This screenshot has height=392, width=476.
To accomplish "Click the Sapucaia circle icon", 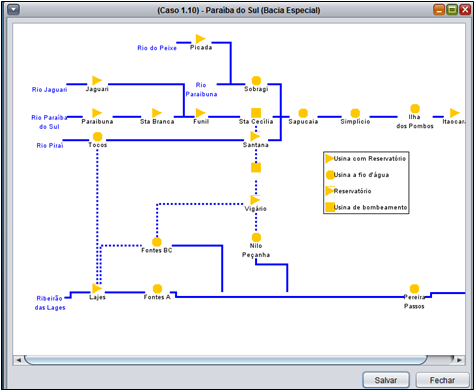I will [303, 113].
